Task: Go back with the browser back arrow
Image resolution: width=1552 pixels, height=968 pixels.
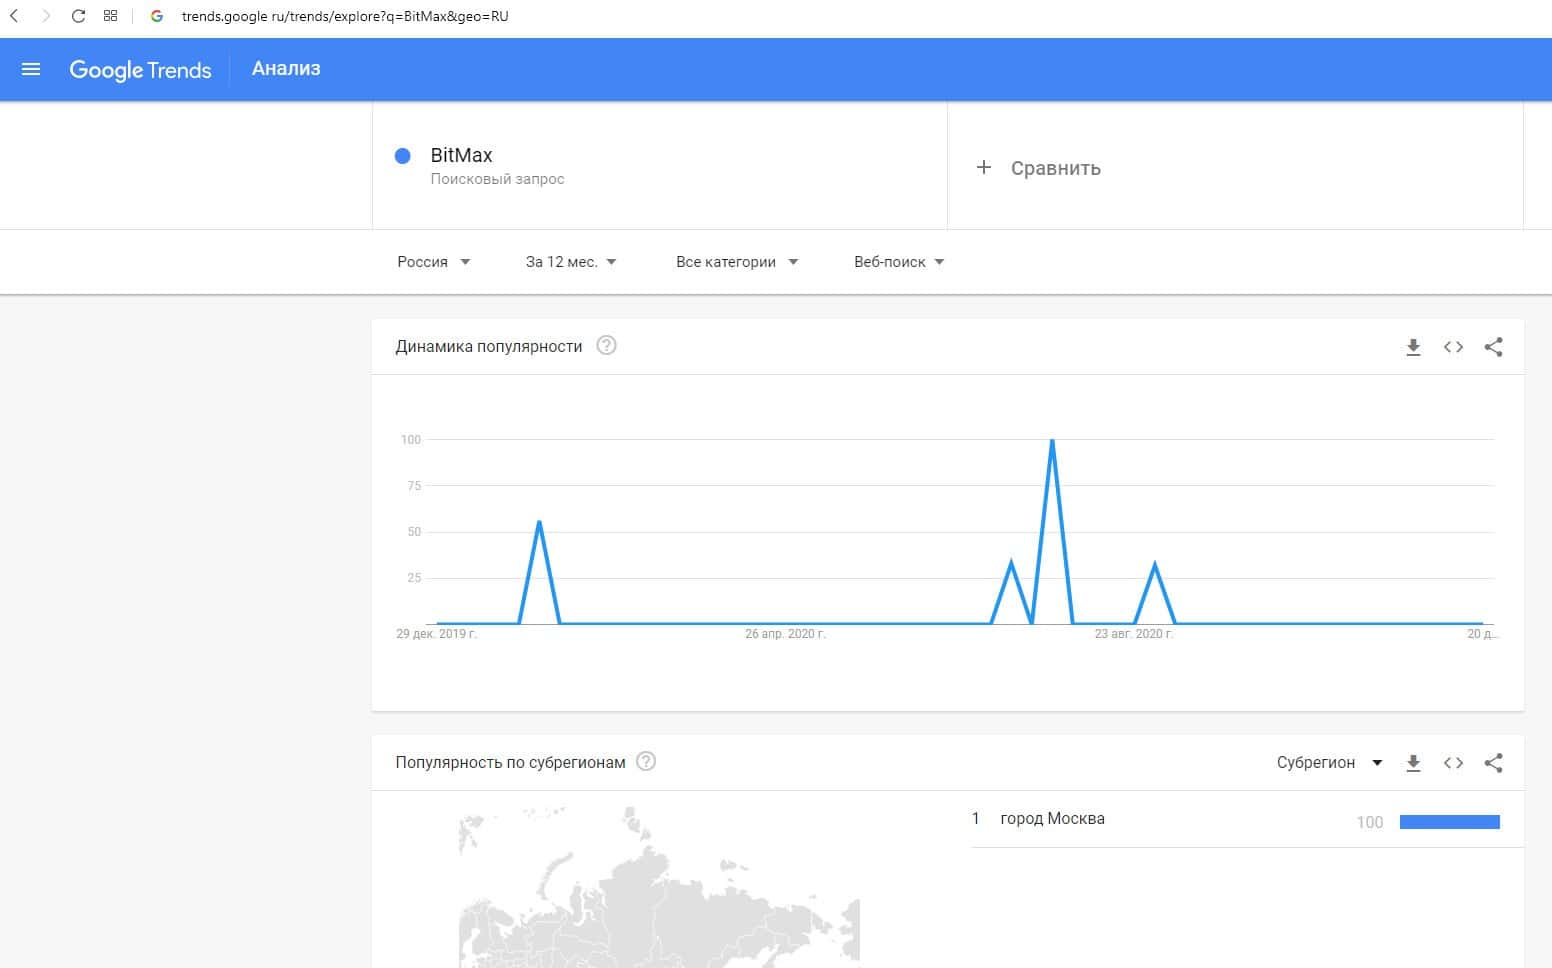Action: [14, 16]
